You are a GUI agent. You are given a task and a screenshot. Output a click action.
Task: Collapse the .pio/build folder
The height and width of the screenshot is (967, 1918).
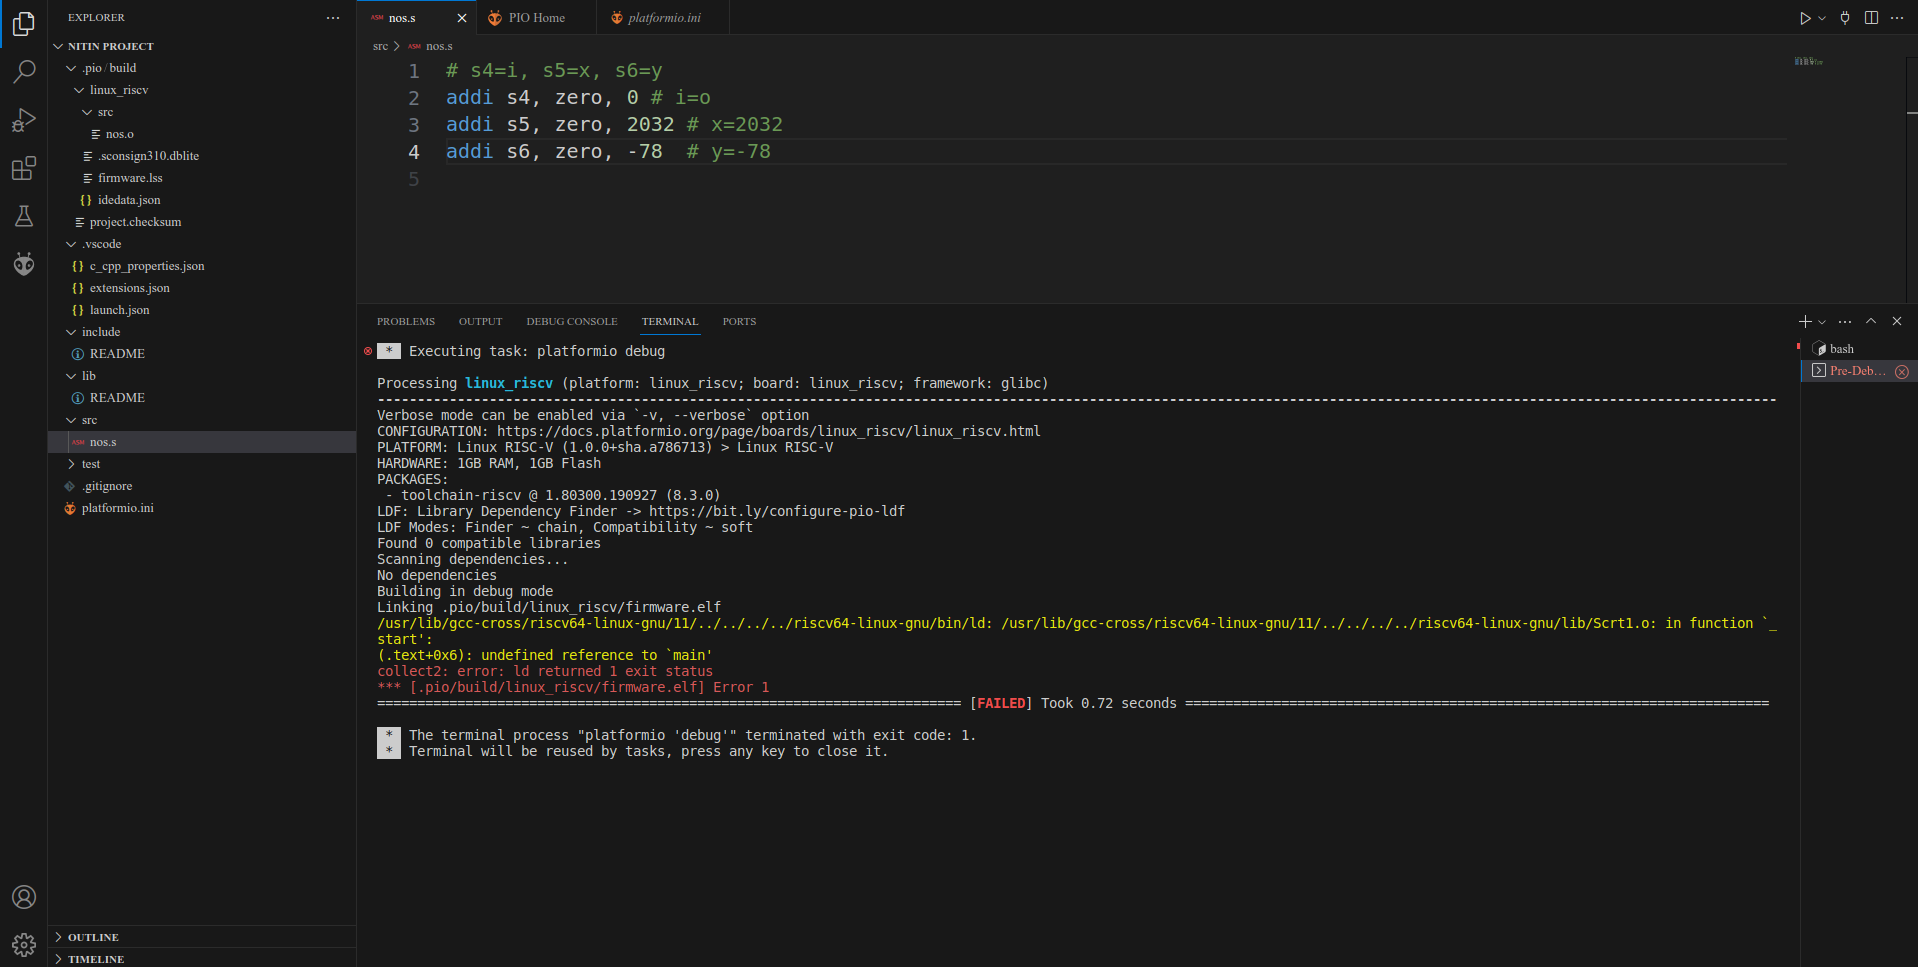(x=202, y=68)
